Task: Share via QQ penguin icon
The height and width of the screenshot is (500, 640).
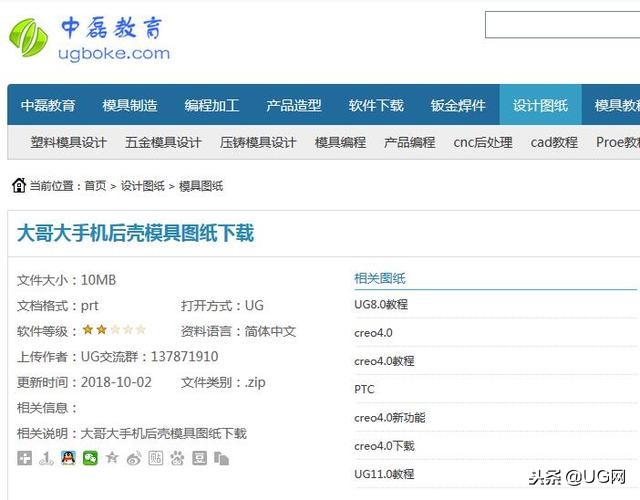Action: [68, 458]
